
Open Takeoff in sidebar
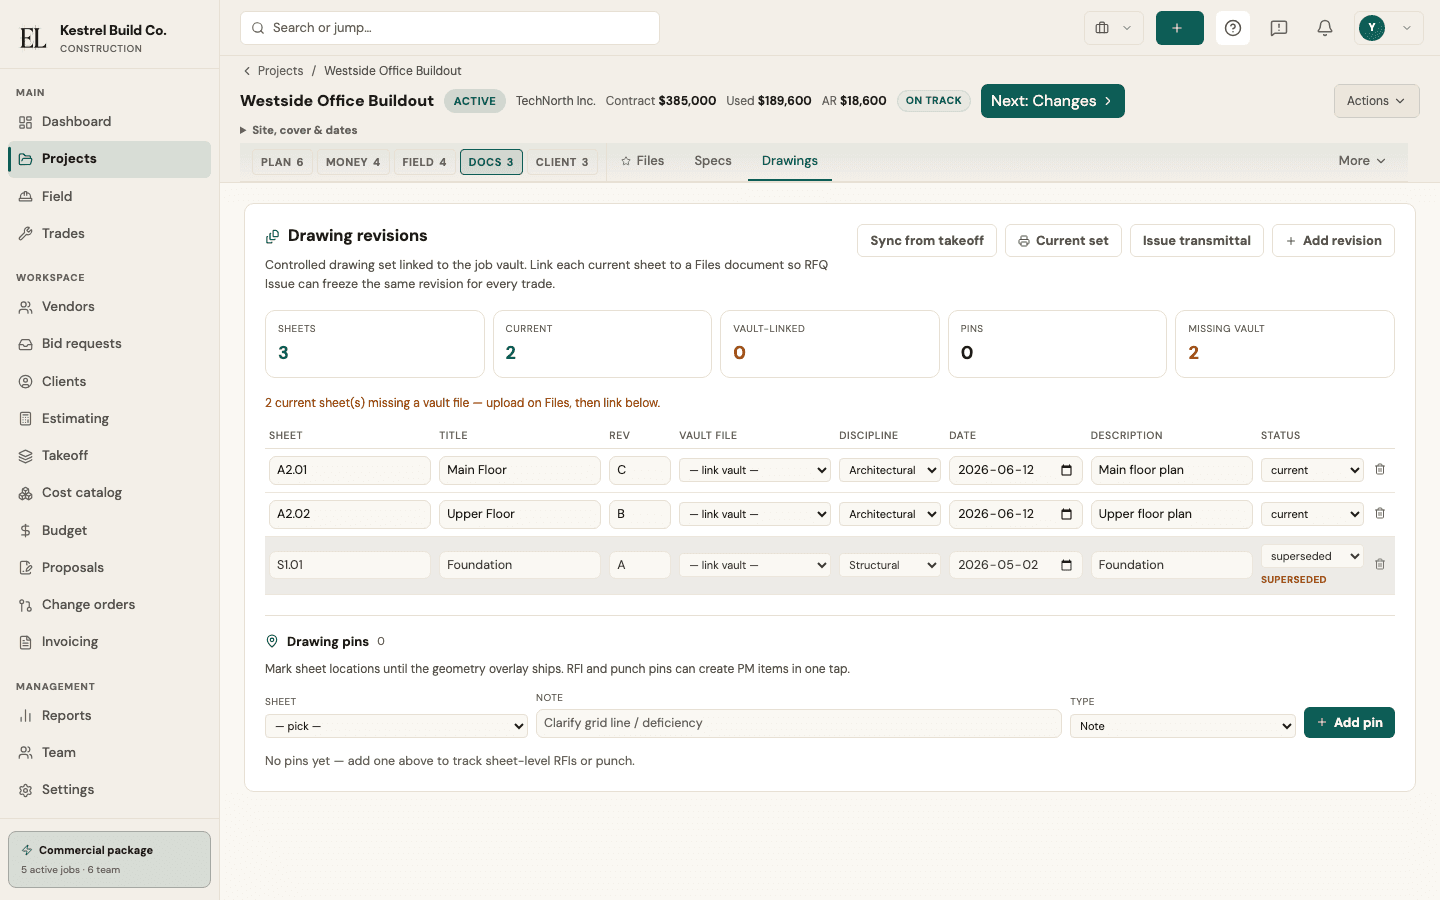(109, 455)
